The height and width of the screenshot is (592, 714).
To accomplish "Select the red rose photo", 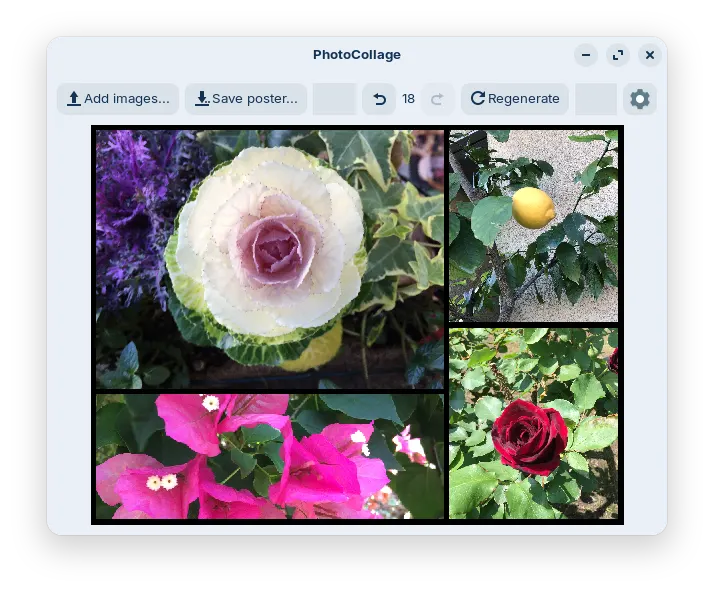I will [x=533, y=424].
